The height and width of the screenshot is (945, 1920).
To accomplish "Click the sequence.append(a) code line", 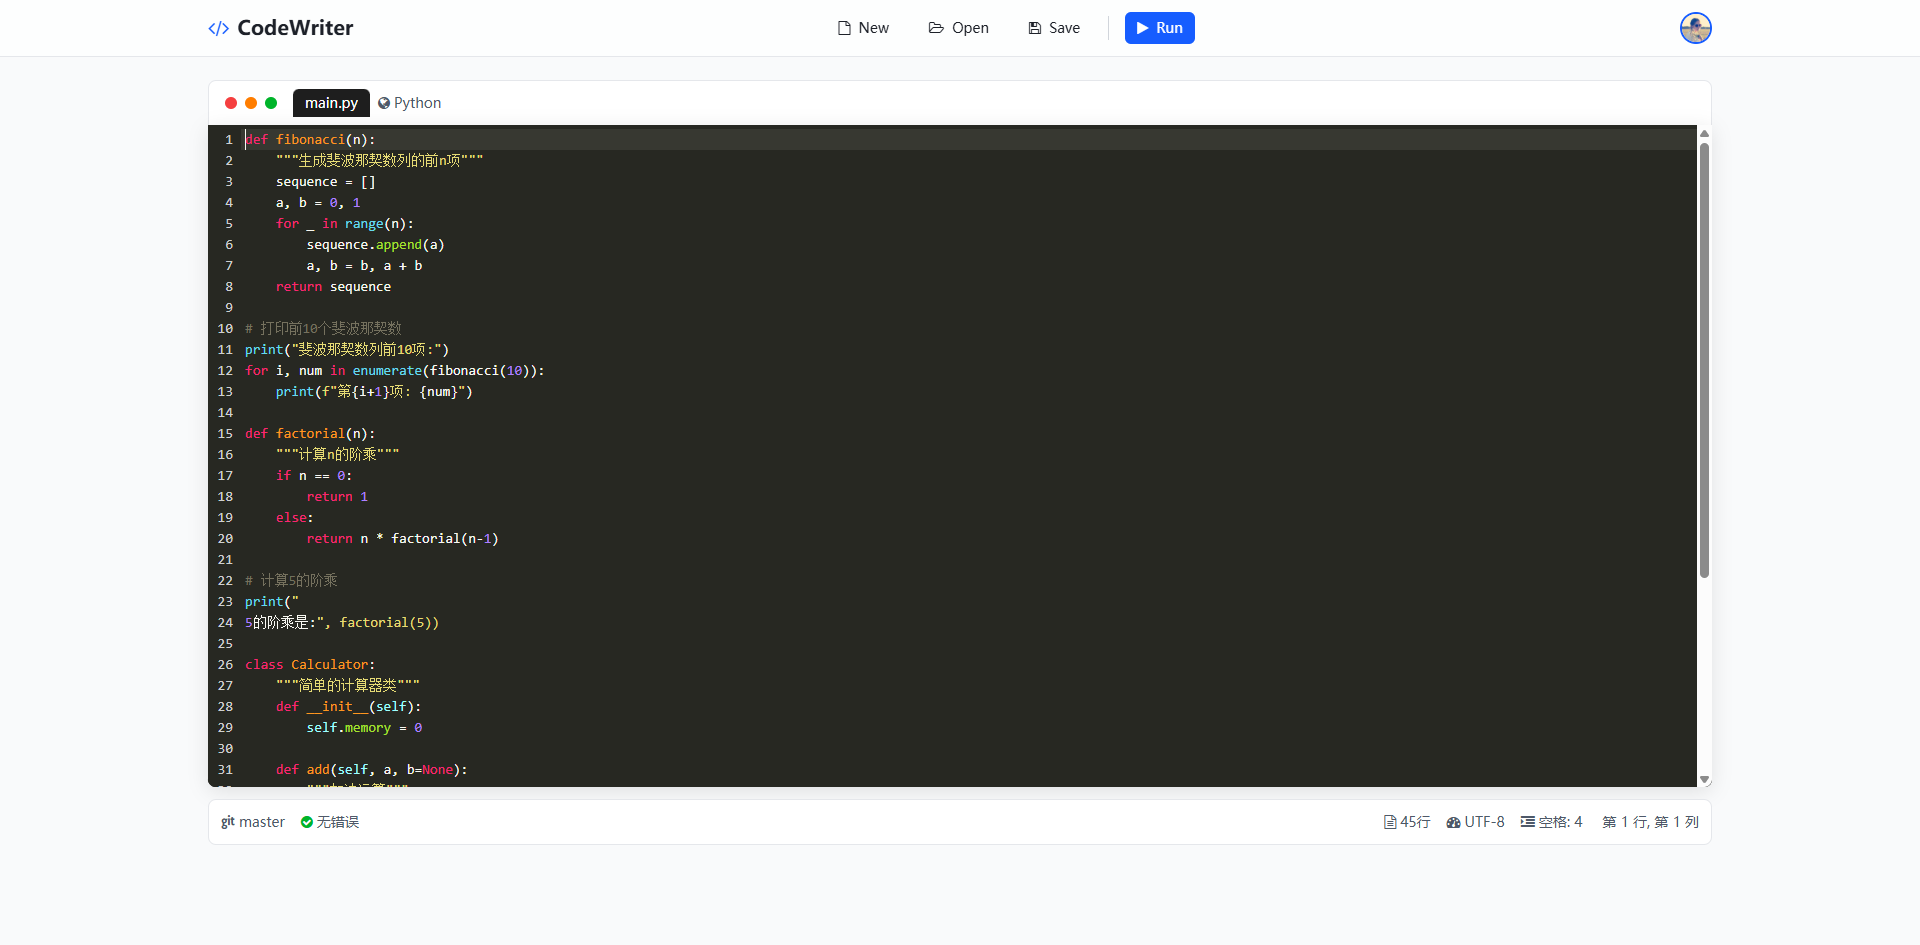I will click(x=375, y=245).
